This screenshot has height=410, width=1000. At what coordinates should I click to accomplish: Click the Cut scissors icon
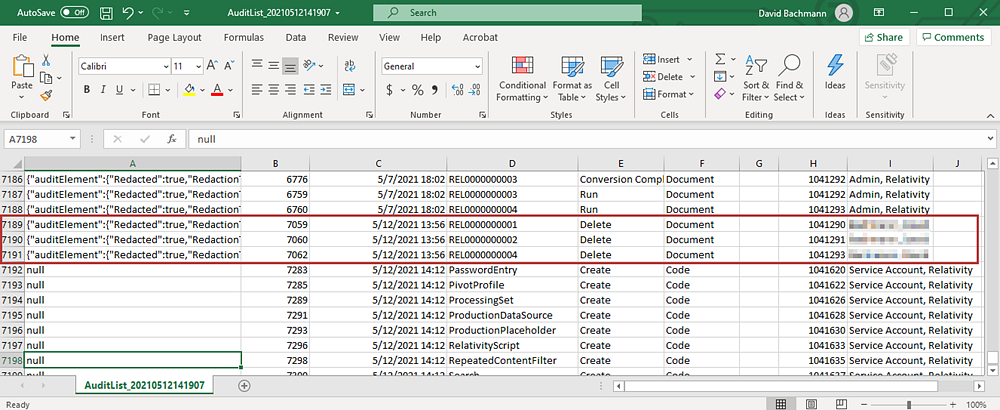(x=46, y=61)
